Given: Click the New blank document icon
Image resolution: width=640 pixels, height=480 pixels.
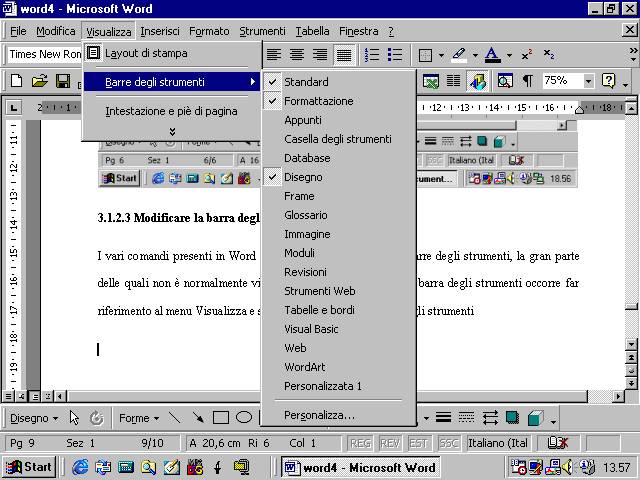Looking at the screenshot, I should [x=16, y=80].
